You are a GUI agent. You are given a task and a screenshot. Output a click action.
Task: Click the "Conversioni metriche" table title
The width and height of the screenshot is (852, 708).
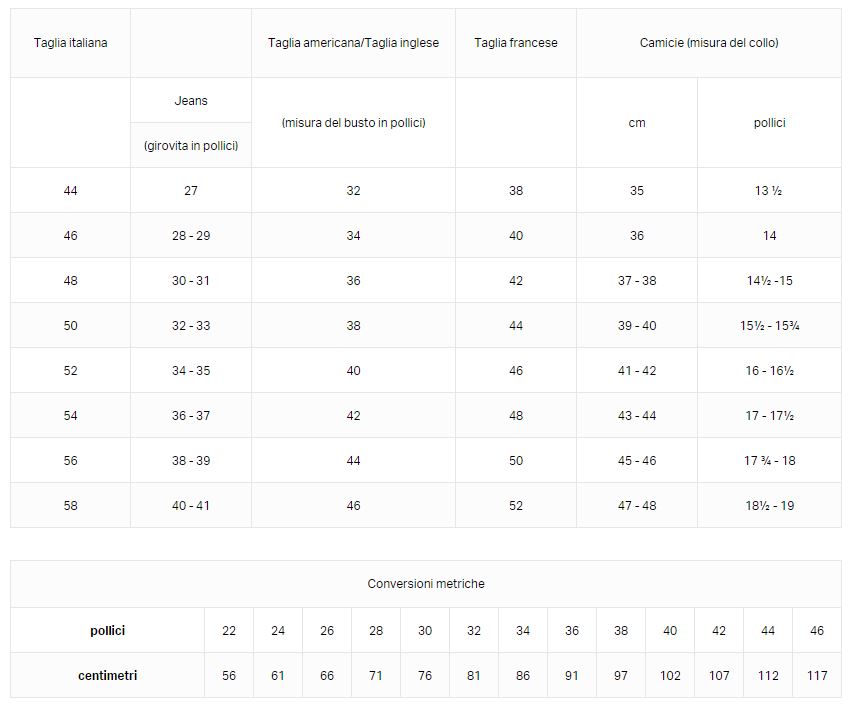point(426,584)
